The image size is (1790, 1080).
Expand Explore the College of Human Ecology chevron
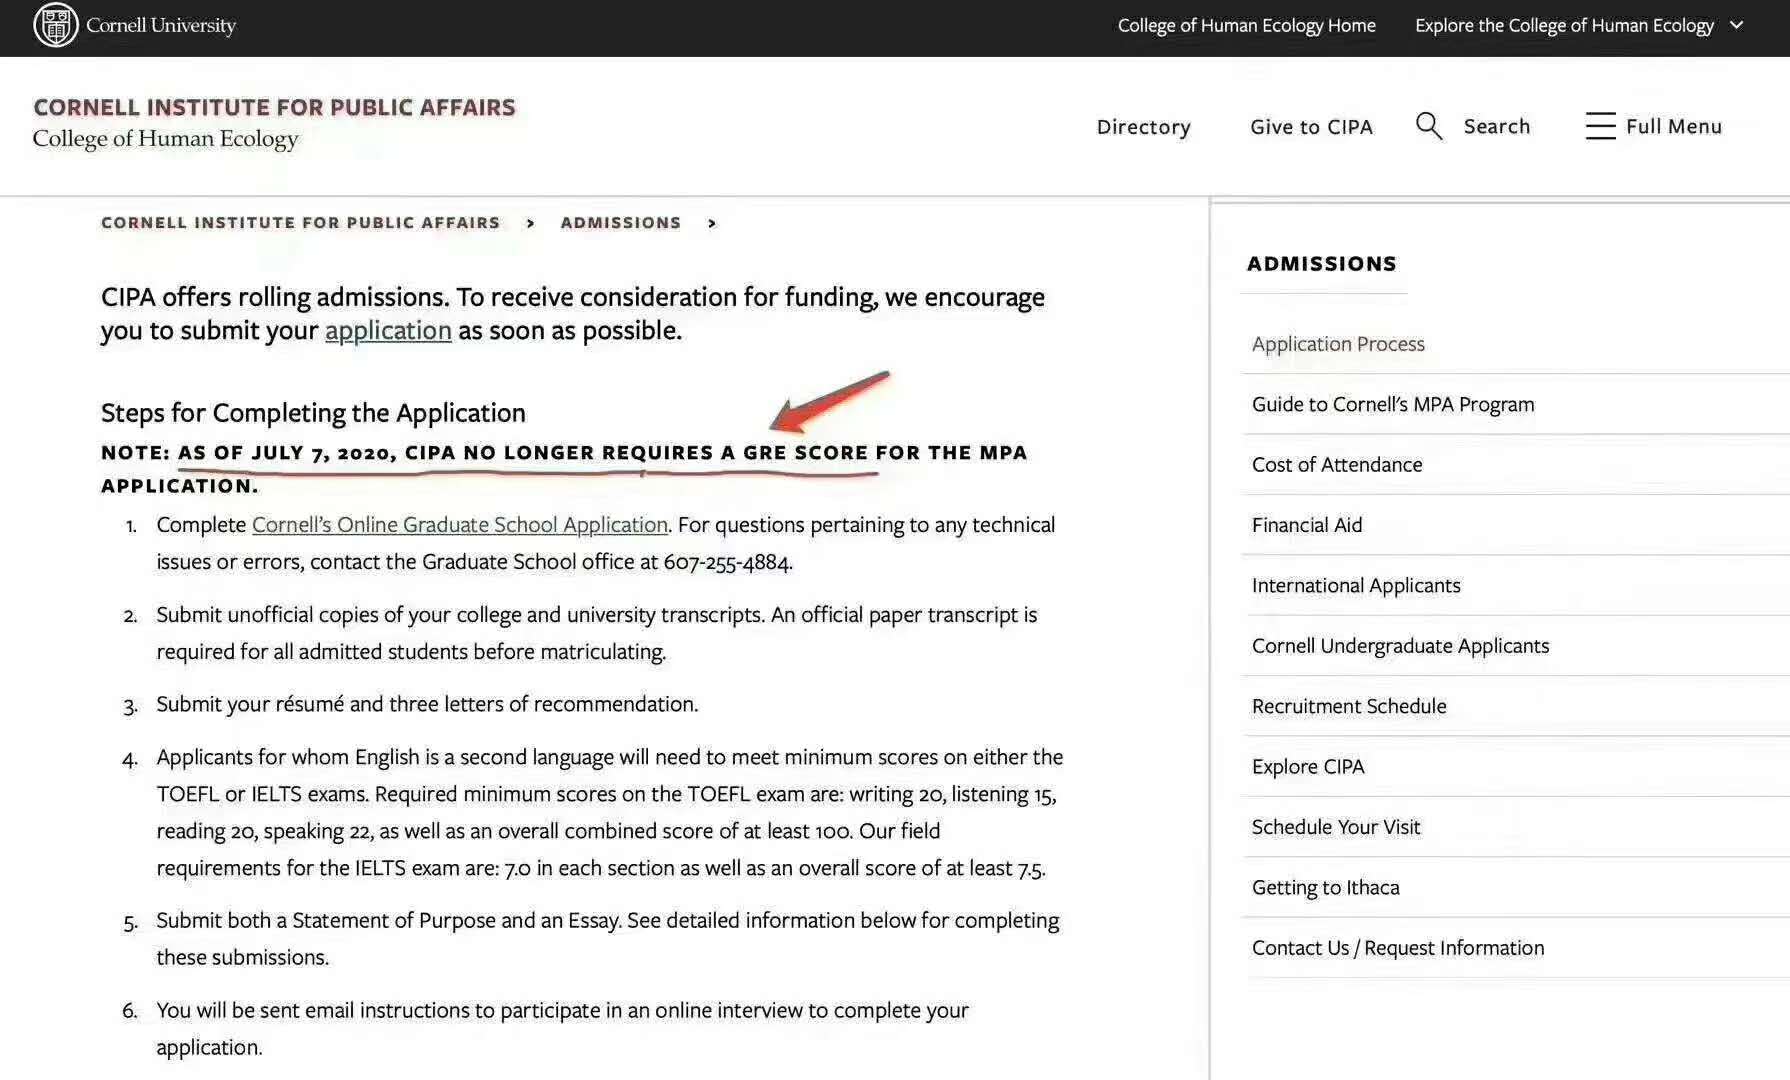tap(1736, 25)
